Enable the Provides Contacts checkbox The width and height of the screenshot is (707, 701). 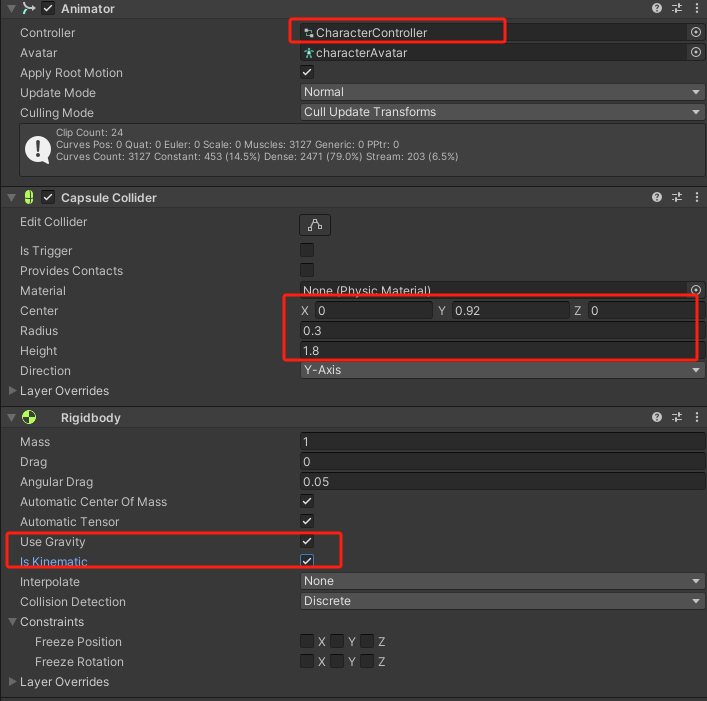[307, 270]
